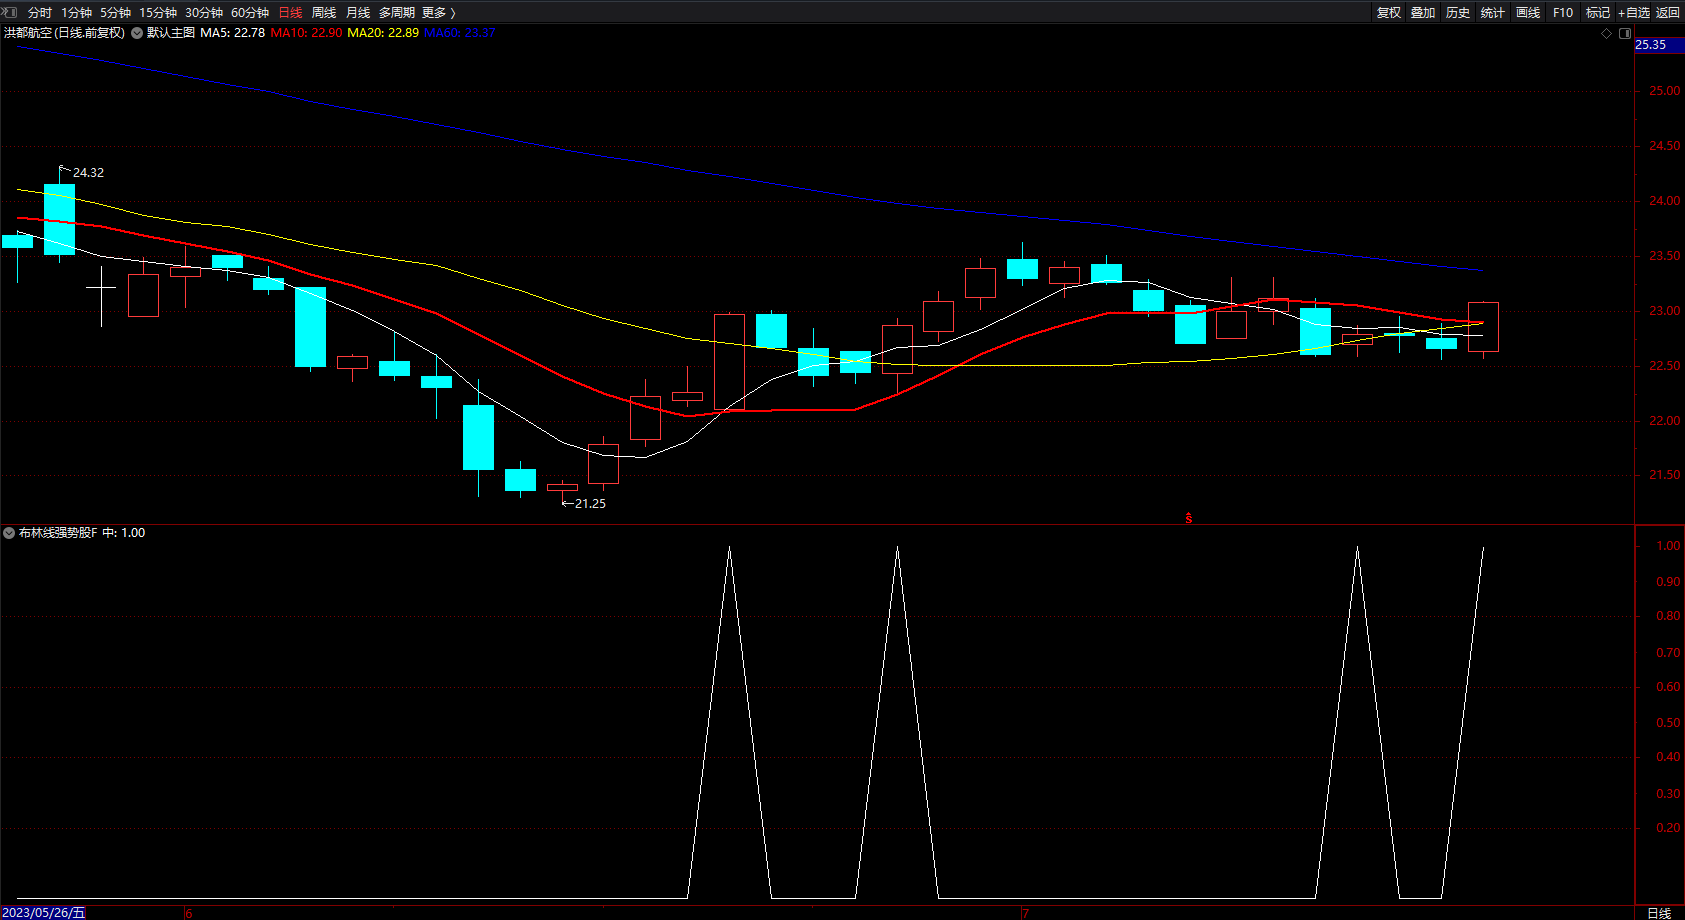
Task: Open the main chart indicator dropdown arrow
Action: coord(137,33)
